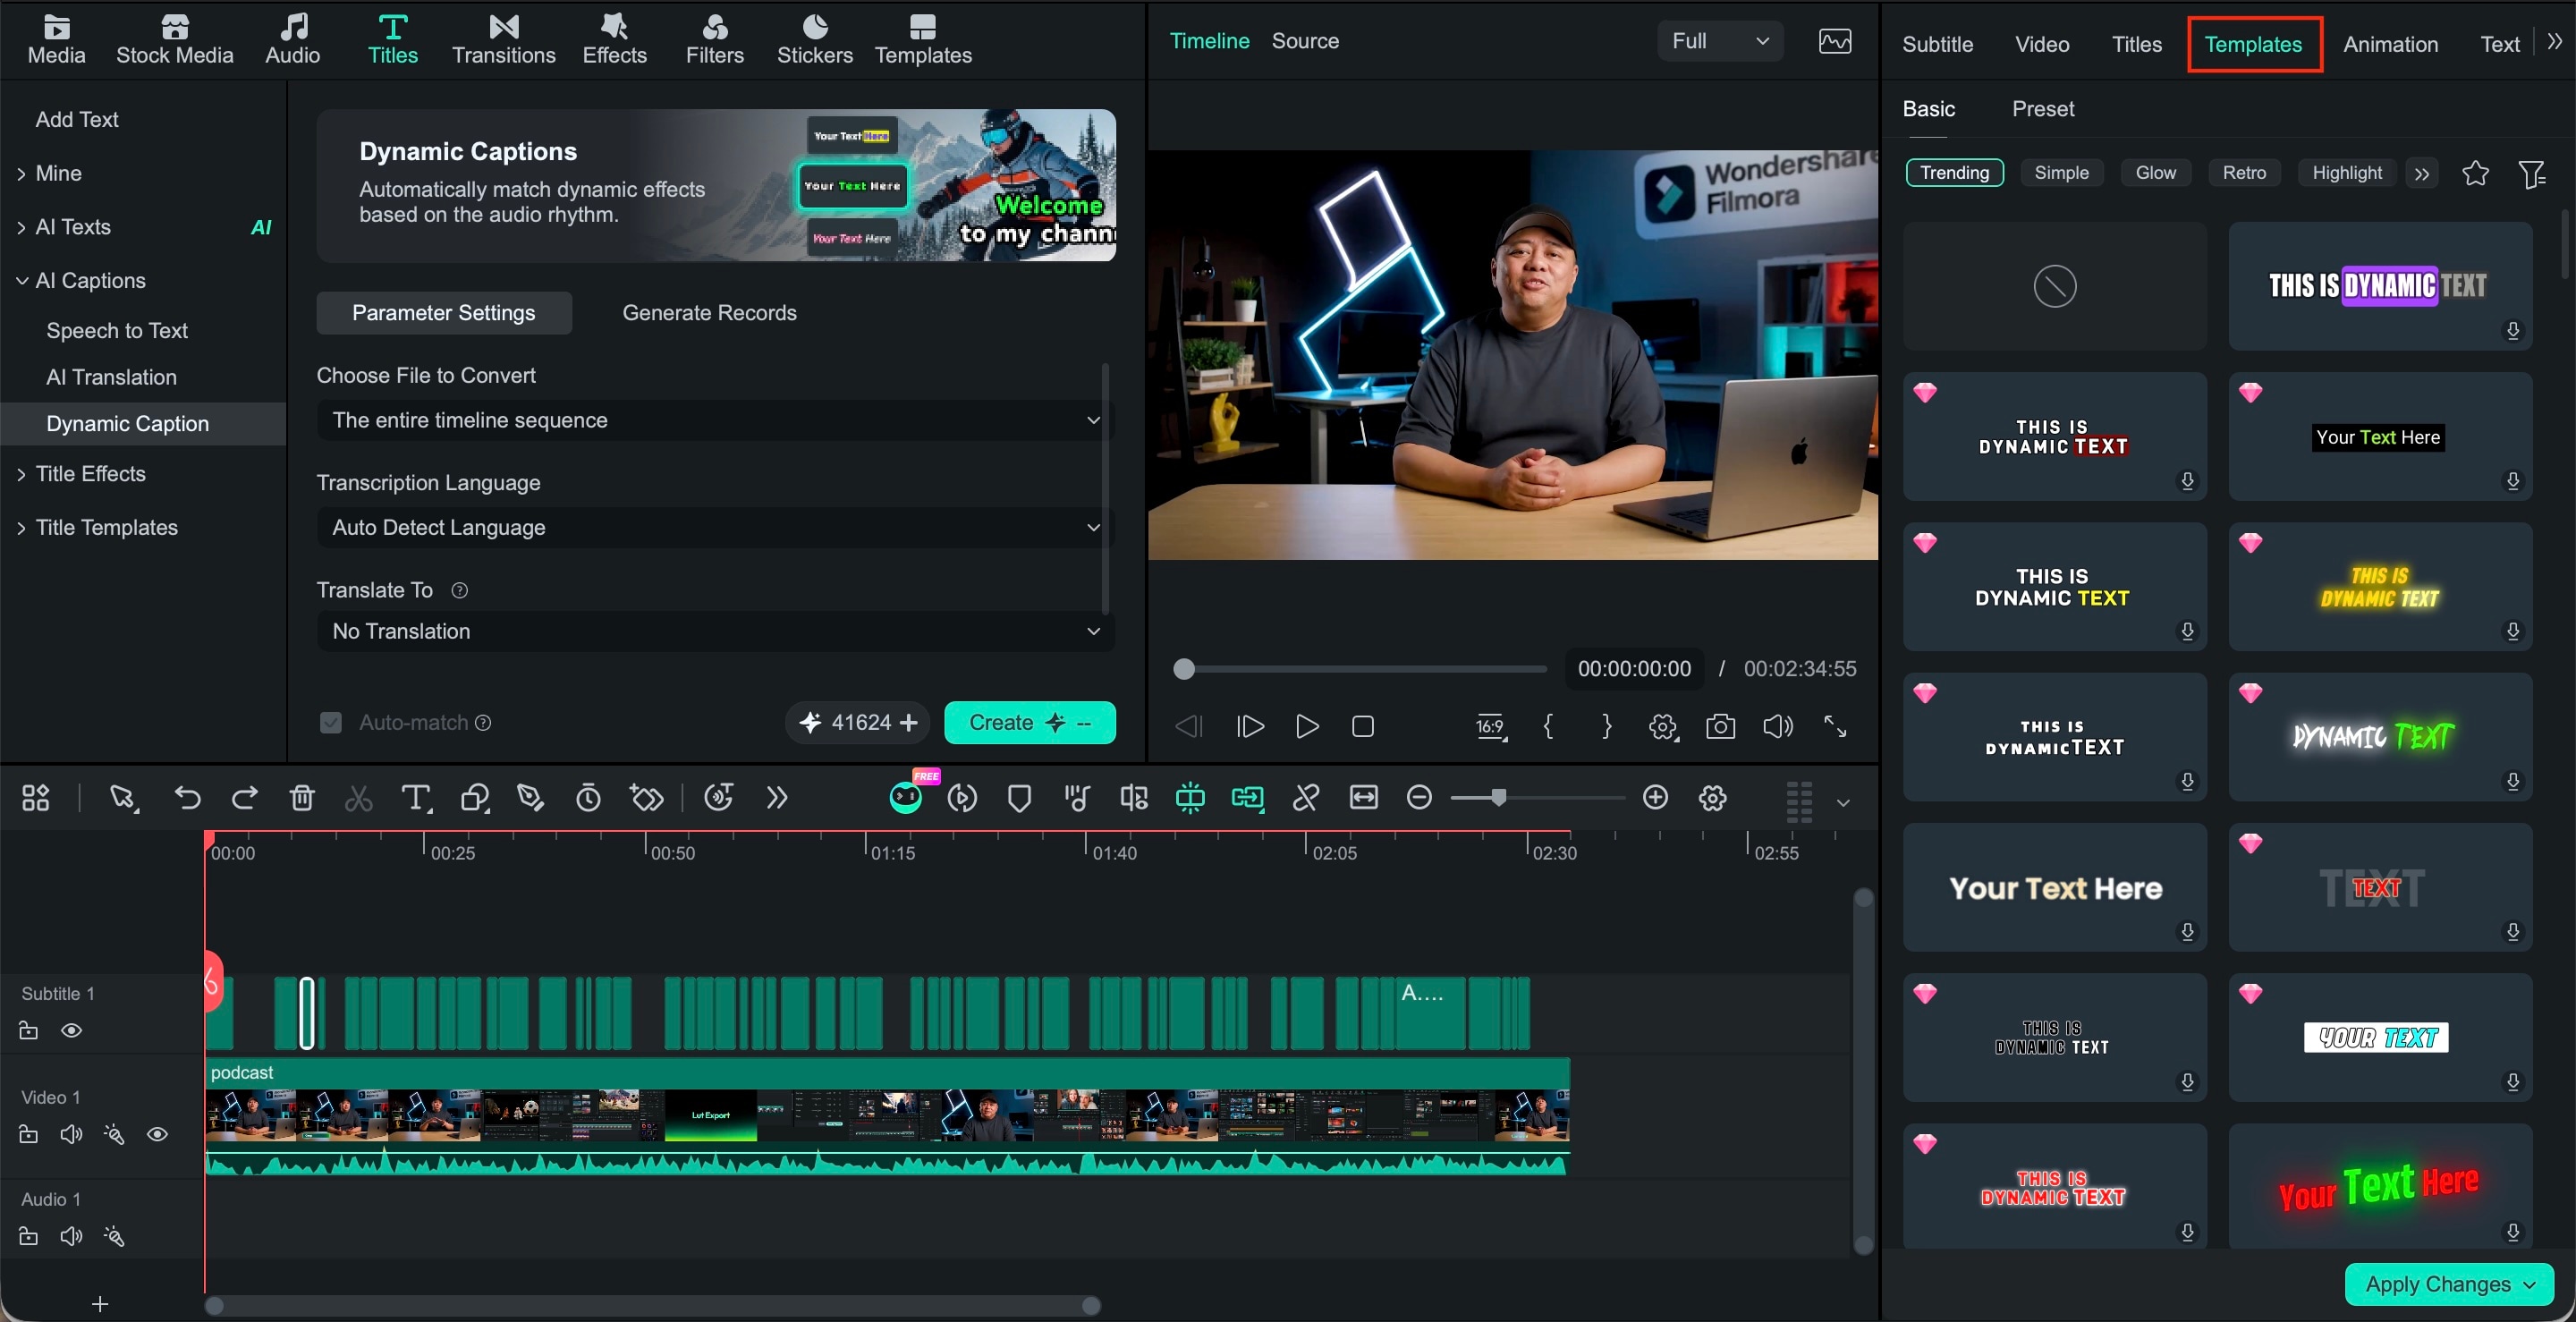
Task: Click the delete trash icon in timeline toolbar
Action: tap(302, 797)
